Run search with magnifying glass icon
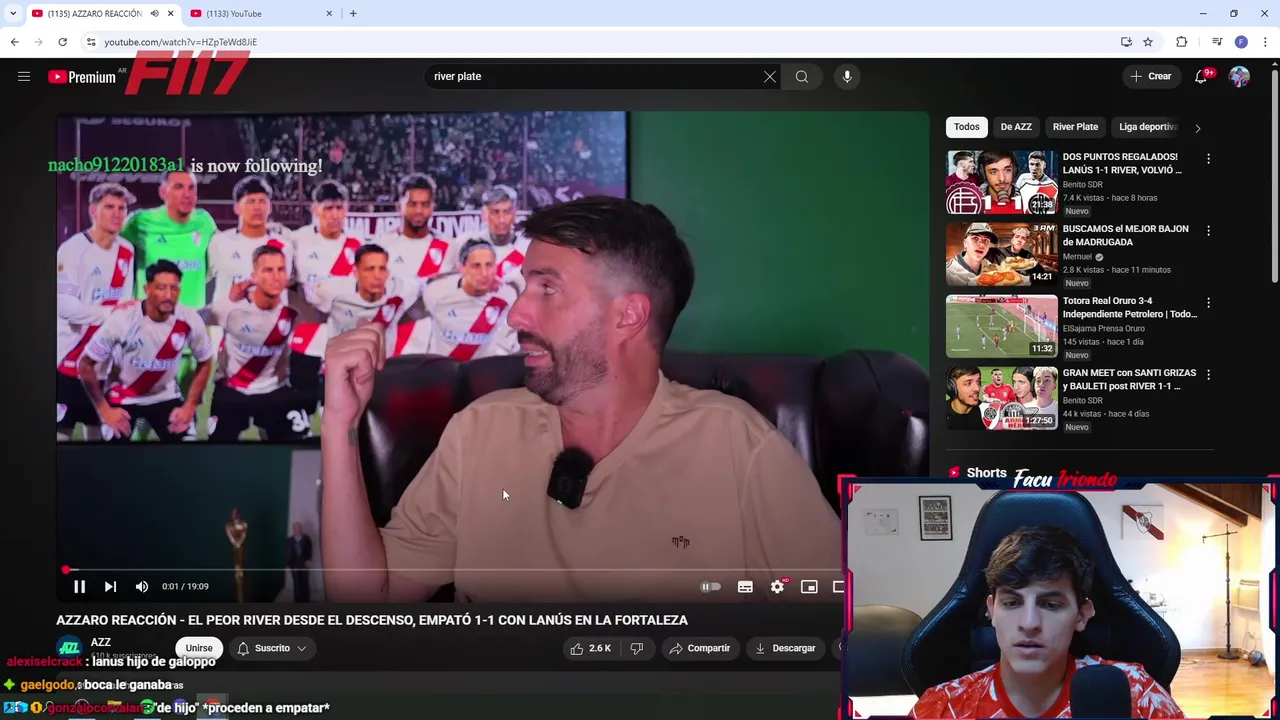 [802, 76]
